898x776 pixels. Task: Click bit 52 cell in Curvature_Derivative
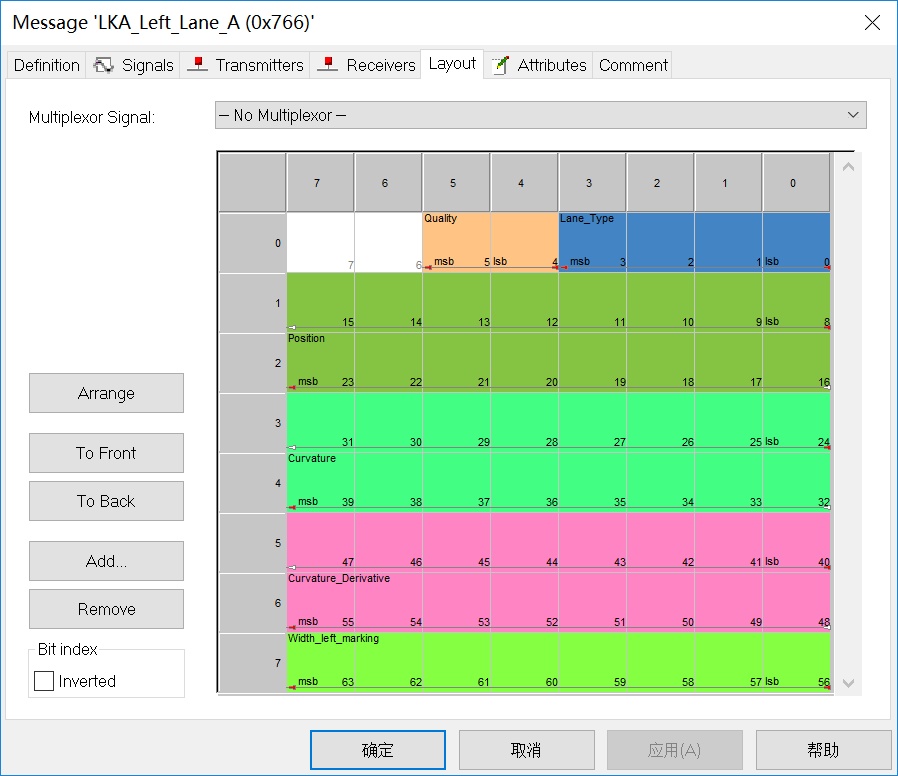click(x=525, y=602)
